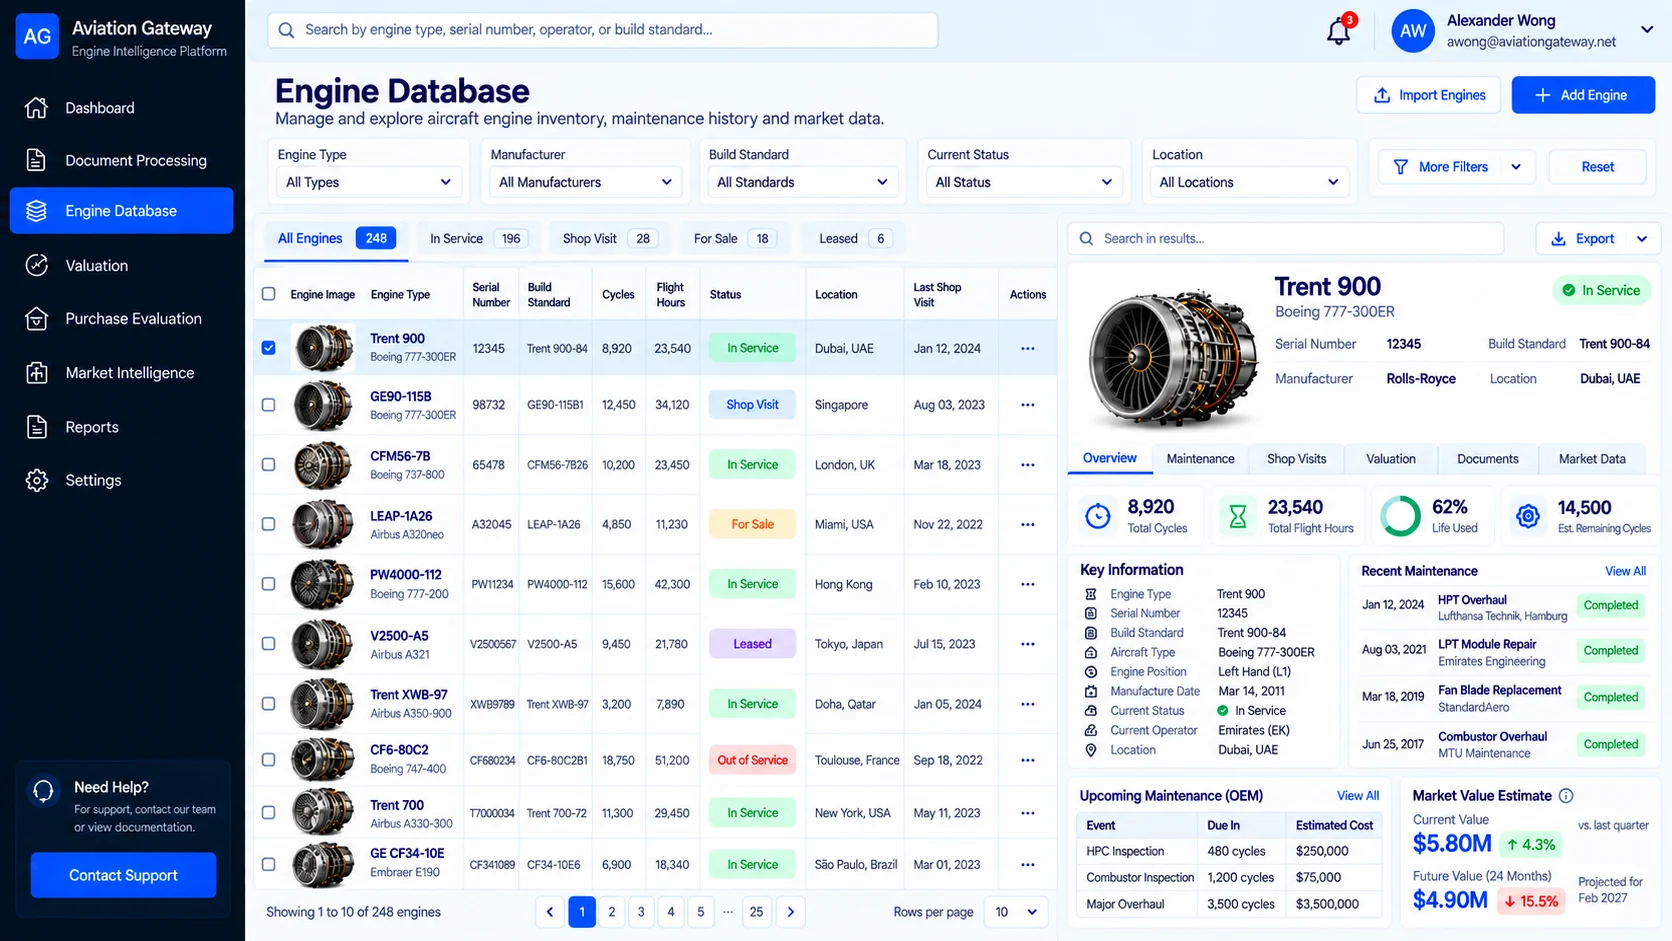This screenshot has width=1672, height=941.
Task: Click View All in Recent Maintenance
Action: coord(1625,571)
